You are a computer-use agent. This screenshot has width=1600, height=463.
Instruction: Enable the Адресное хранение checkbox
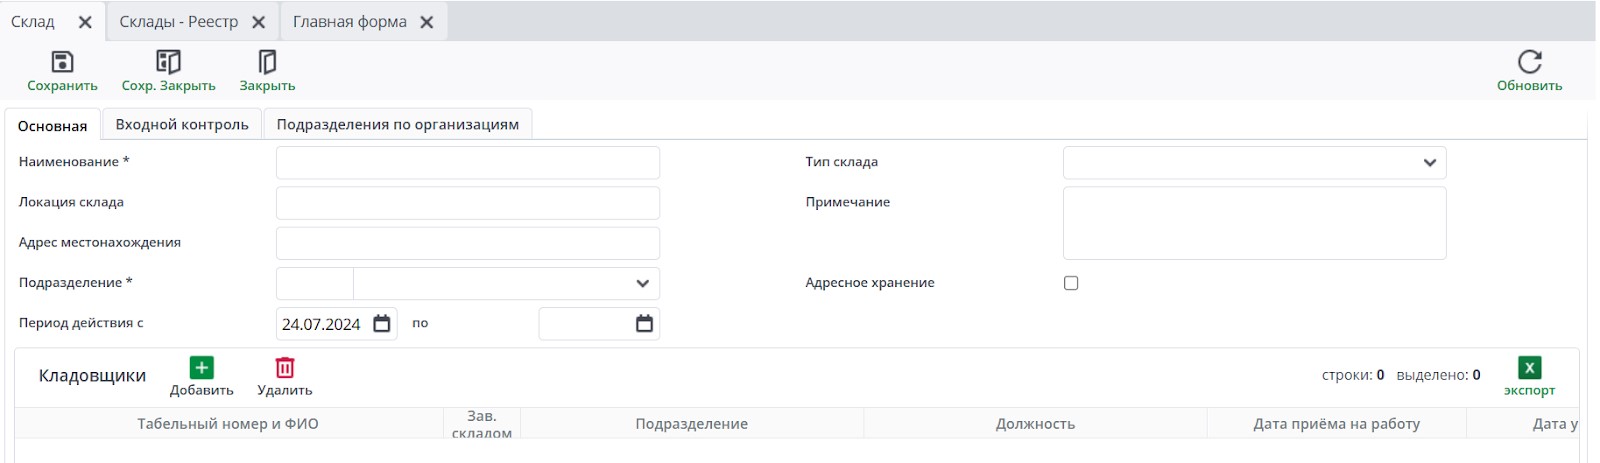click(x=1071, y=283)
